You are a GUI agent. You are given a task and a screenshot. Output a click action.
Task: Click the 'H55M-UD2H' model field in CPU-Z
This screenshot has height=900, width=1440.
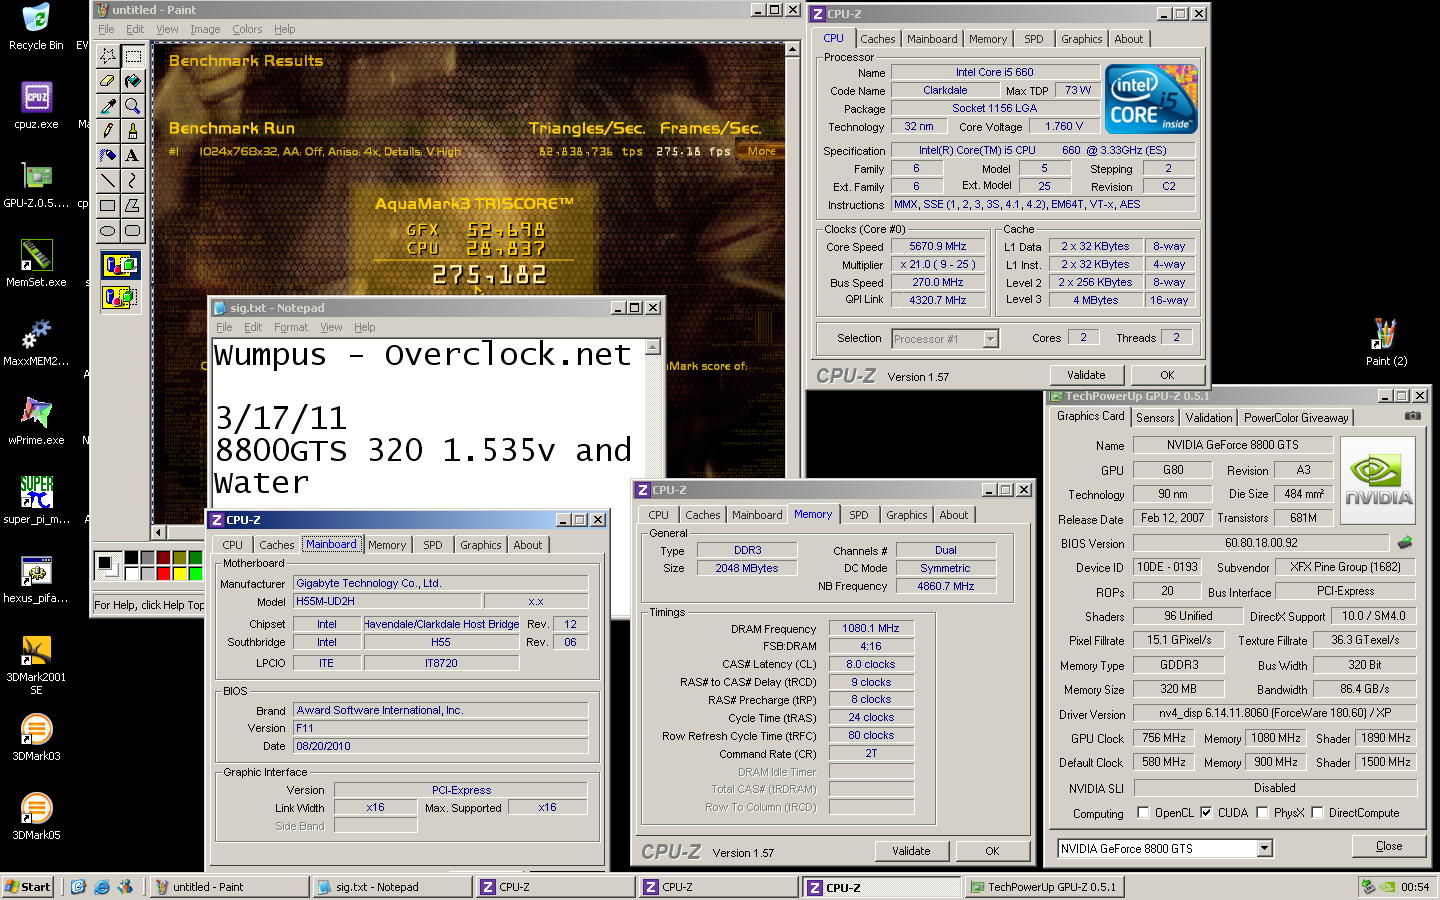[387, 601]
